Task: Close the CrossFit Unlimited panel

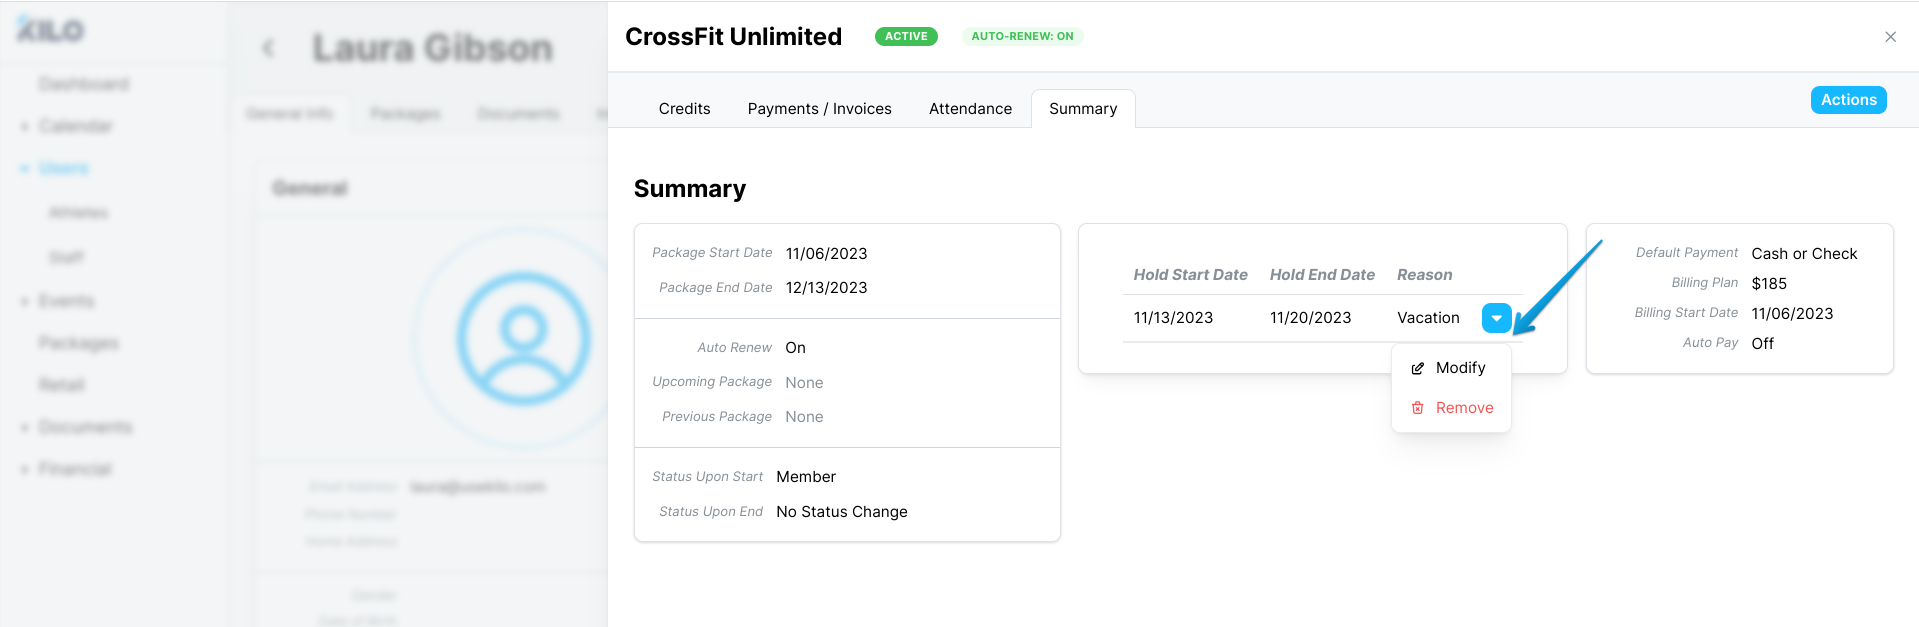Action: [1890, 37]
